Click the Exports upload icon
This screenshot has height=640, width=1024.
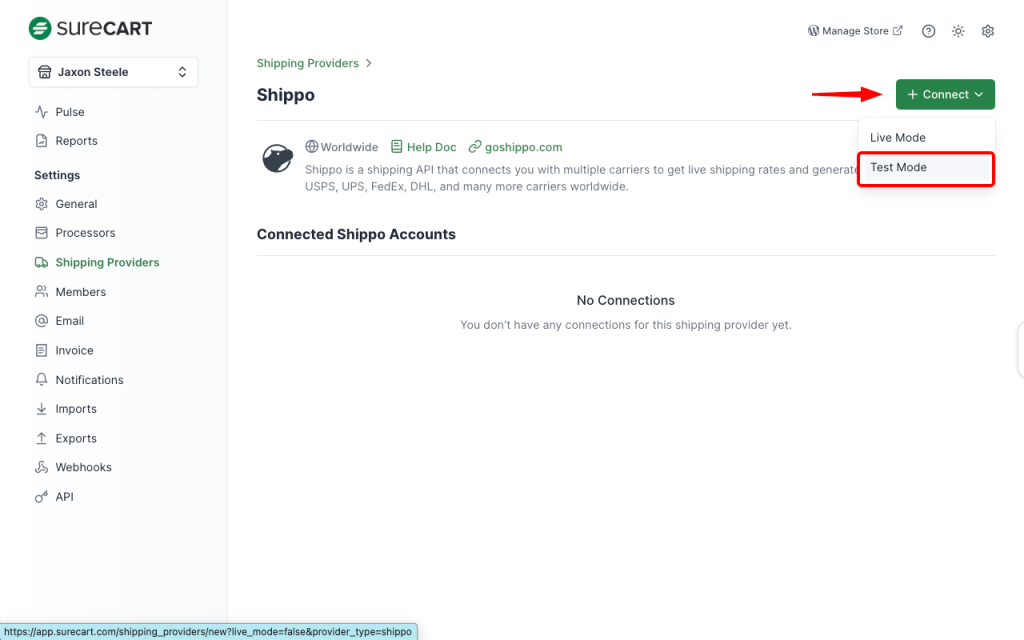(41, 438)
